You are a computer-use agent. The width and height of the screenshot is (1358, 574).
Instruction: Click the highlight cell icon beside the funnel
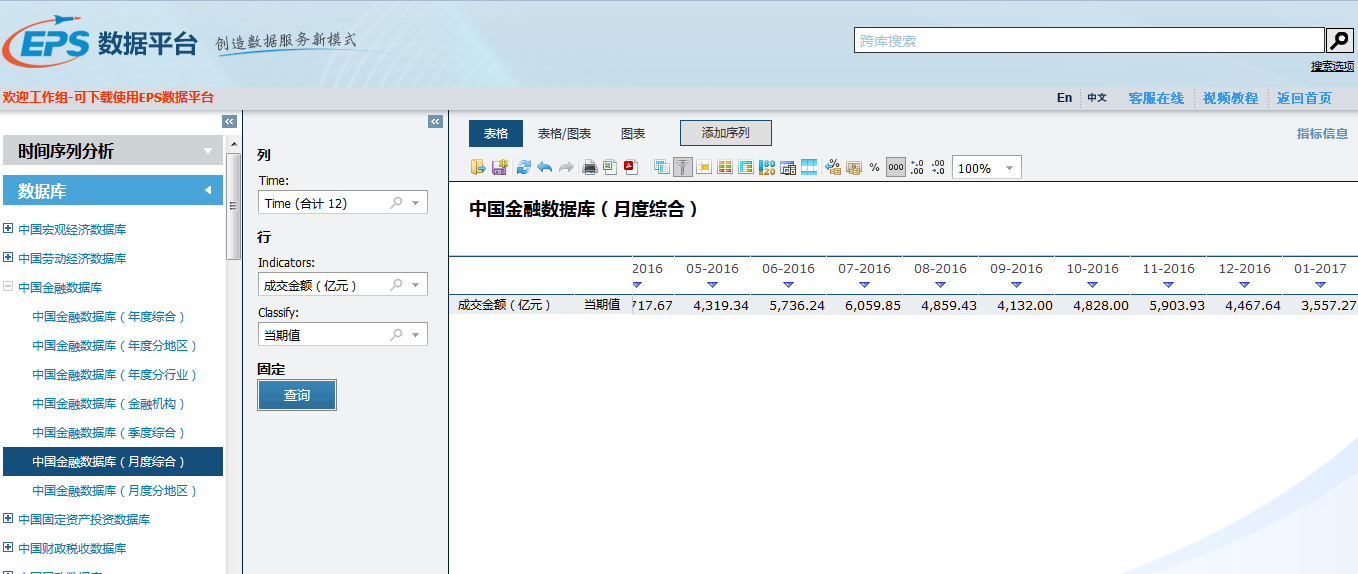pyautogui.click(x=704, y=167)
